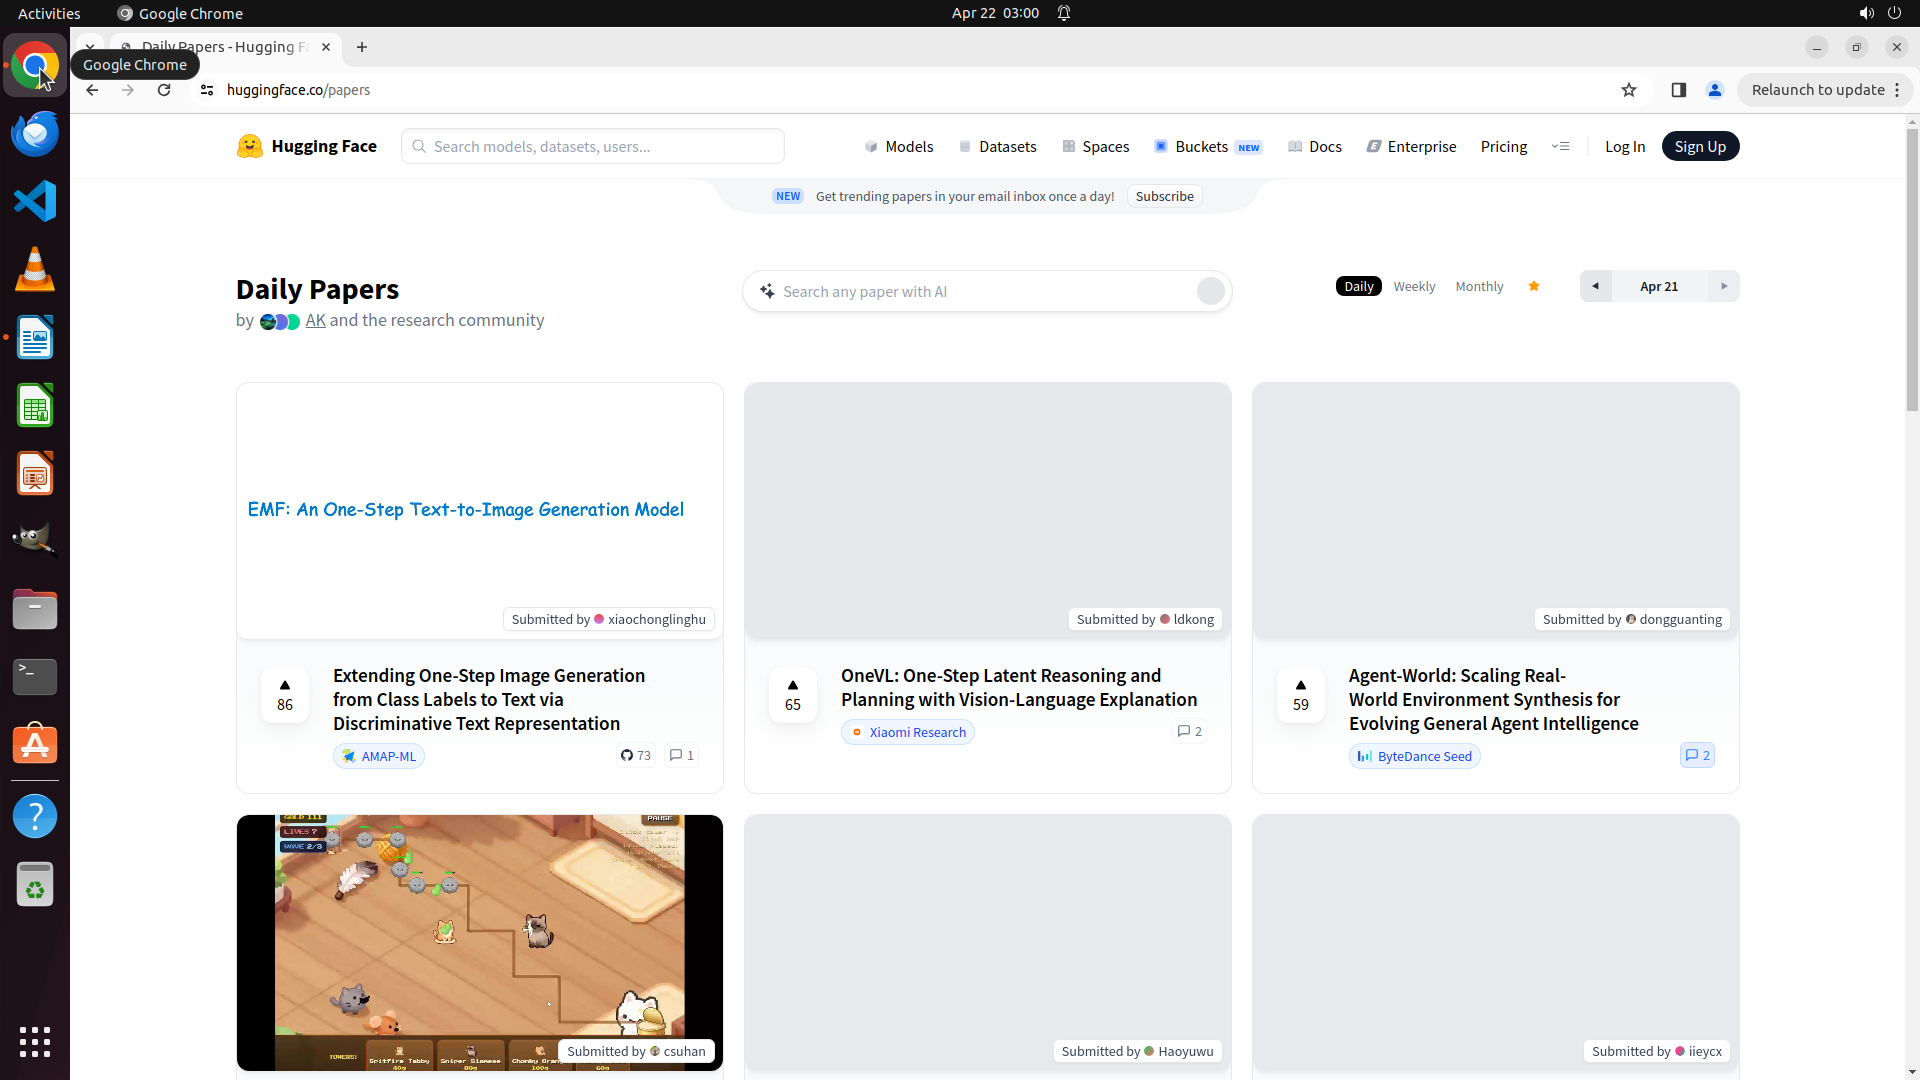Open the Spaces nav item
Screen dimensions: 1920x1080
coord(1096,146)
